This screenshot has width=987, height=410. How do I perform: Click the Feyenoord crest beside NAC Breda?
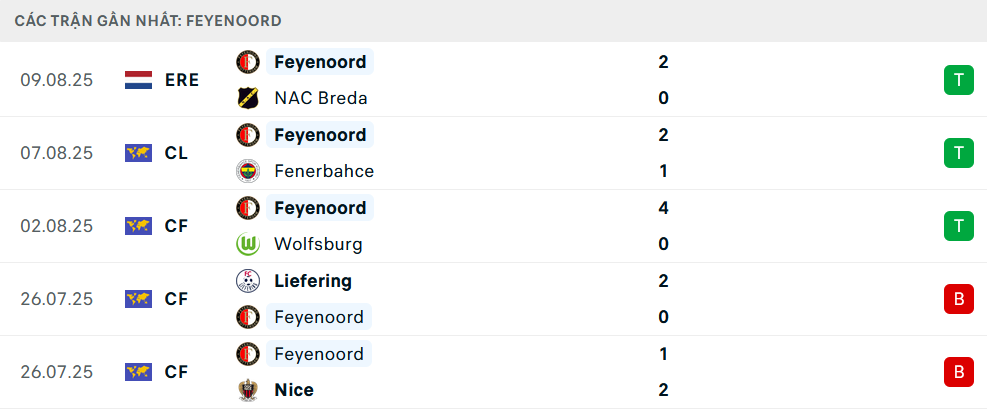[x=247, y=62]
